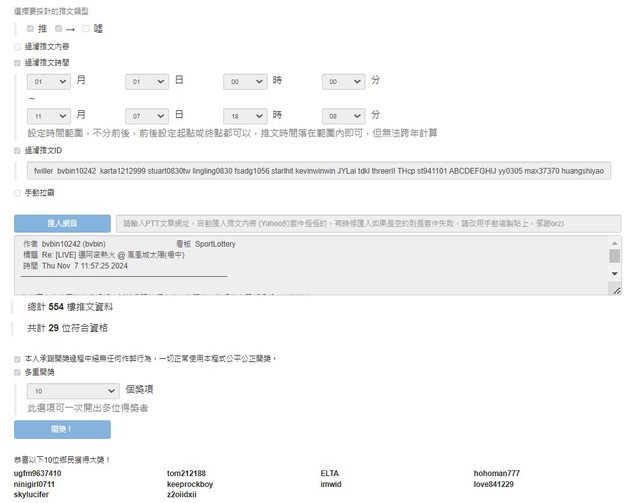The image size is (640, 503).
Task: Enable the 過濾推文內容 filter checkbox
Action: [17, 46]
